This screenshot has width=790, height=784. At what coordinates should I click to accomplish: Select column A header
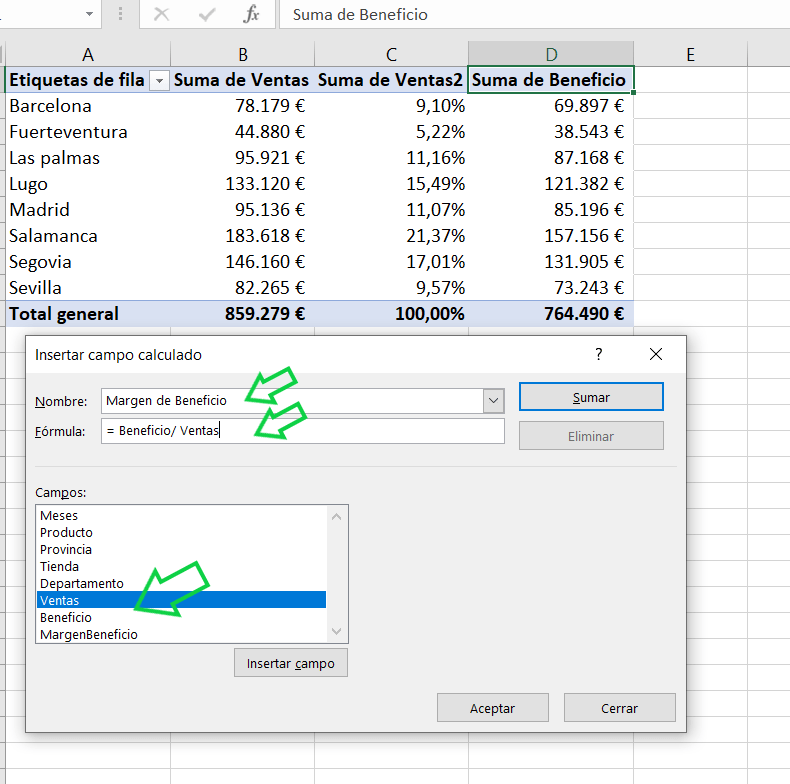tap(88, 54)
